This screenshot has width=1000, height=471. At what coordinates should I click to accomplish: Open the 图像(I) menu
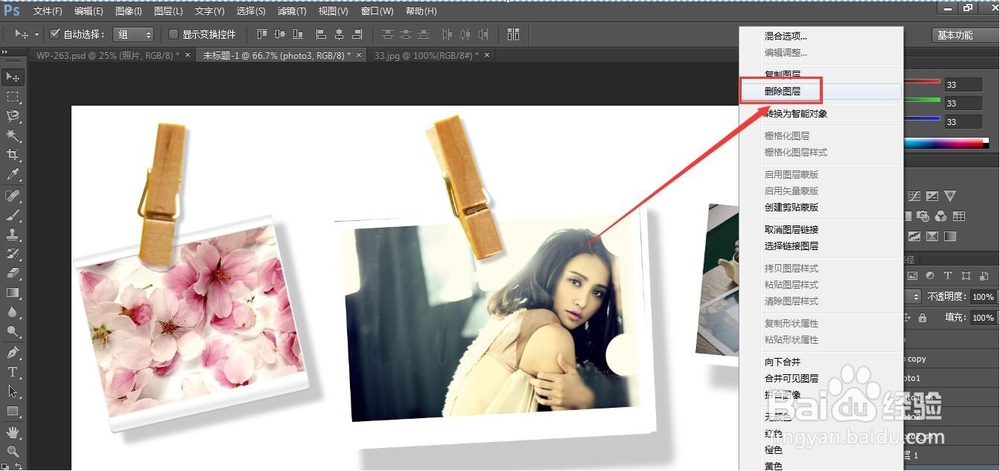129,11
